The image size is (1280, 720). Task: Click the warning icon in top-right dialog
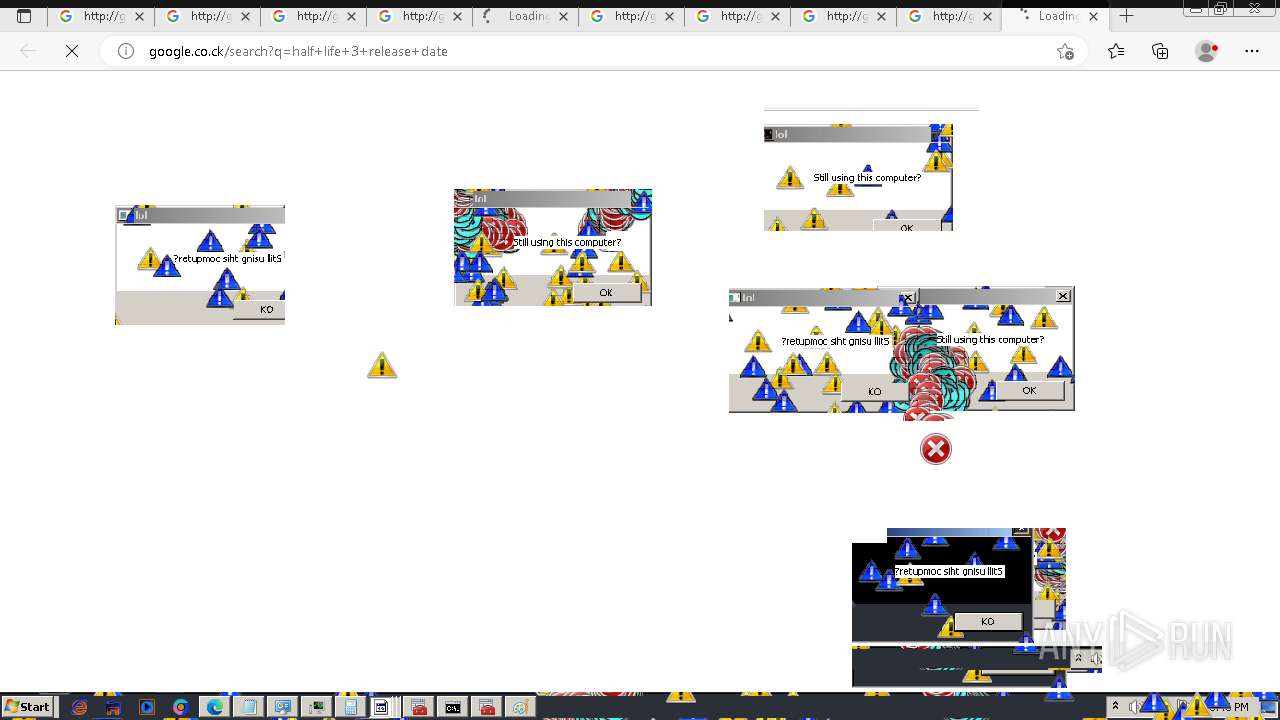click(790, 178)
